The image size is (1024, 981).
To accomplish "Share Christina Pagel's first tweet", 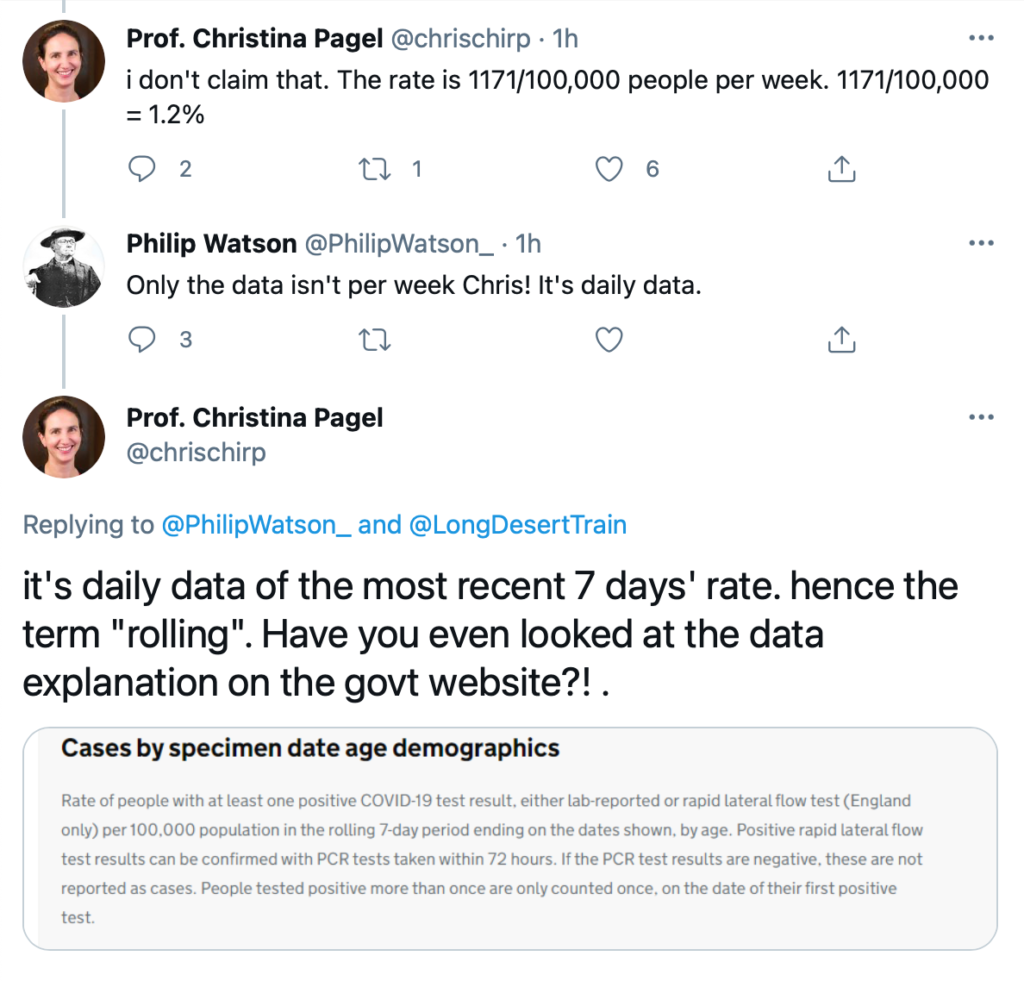I will pos(841,169).
